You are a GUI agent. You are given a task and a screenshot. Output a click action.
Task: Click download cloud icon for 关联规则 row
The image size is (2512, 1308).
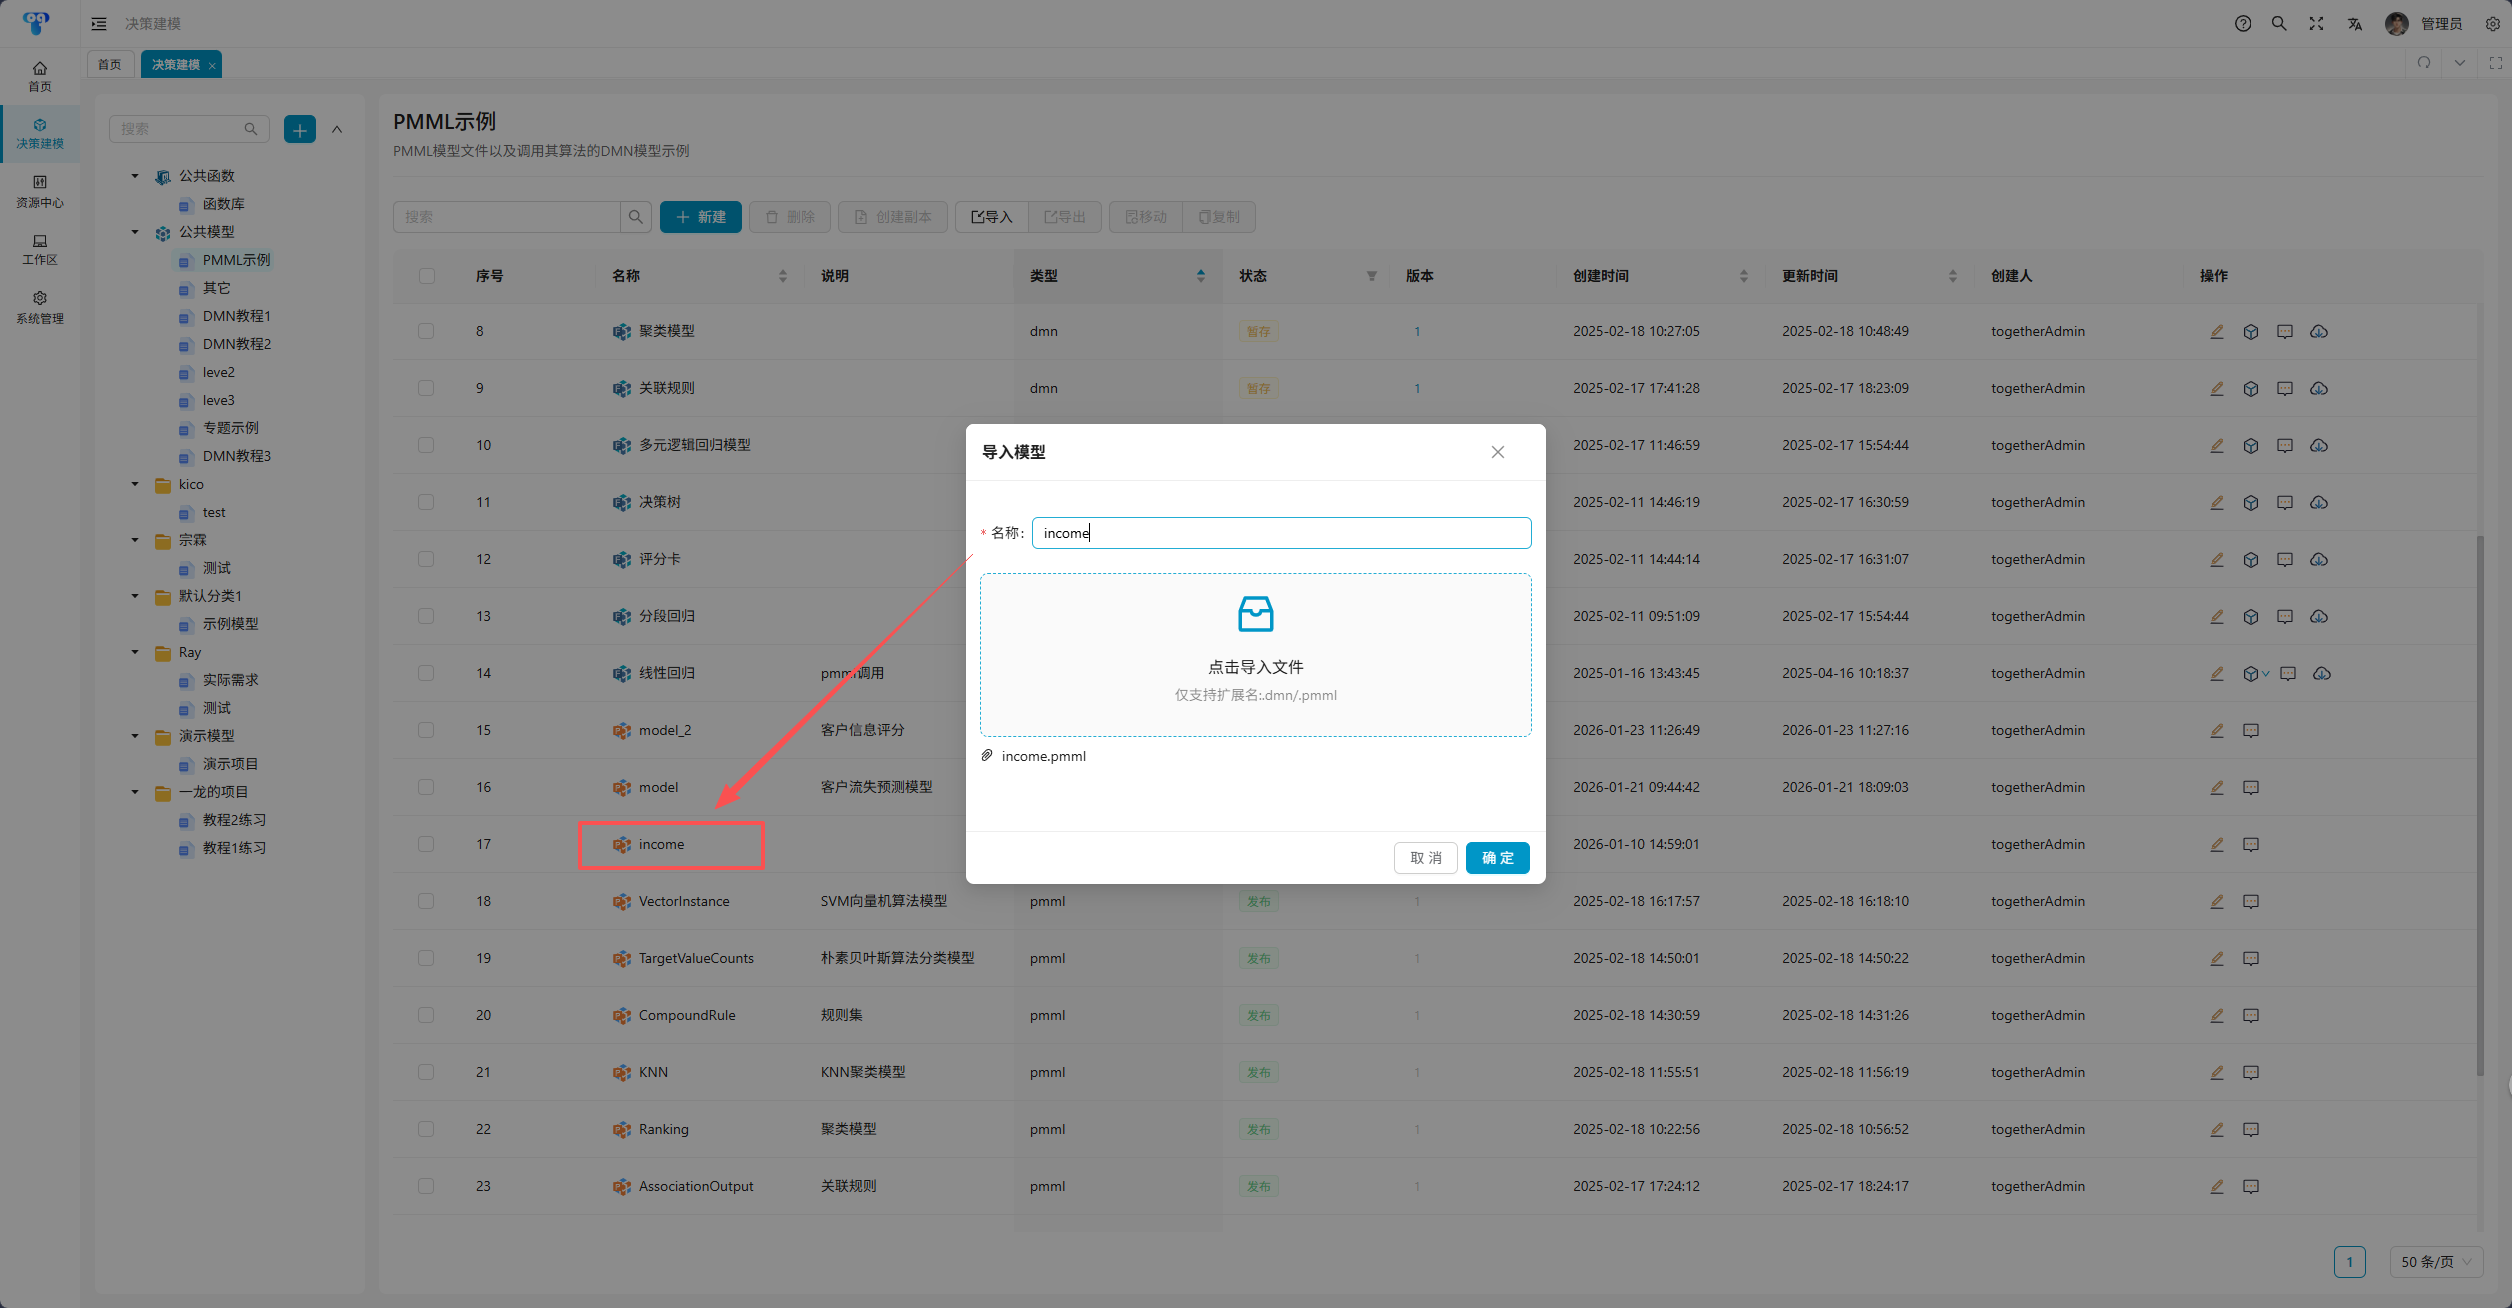coord(2319,388)
